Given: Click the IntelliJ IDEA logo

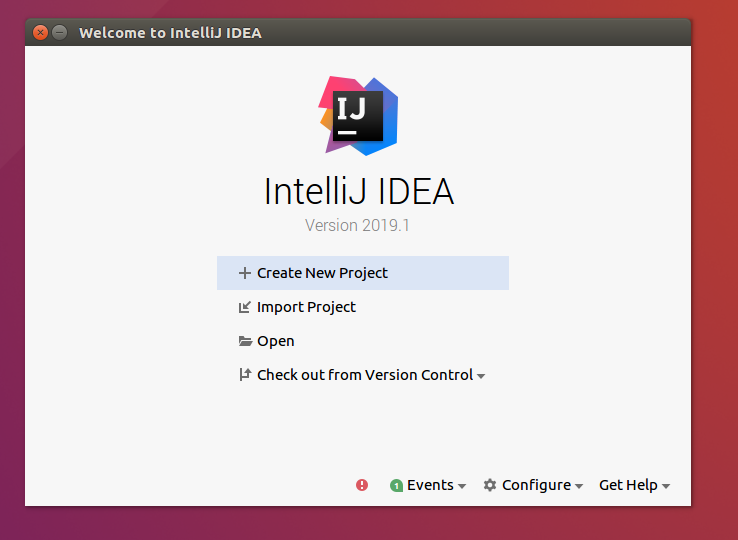Looking at the screenshot, I should point(358,116).
